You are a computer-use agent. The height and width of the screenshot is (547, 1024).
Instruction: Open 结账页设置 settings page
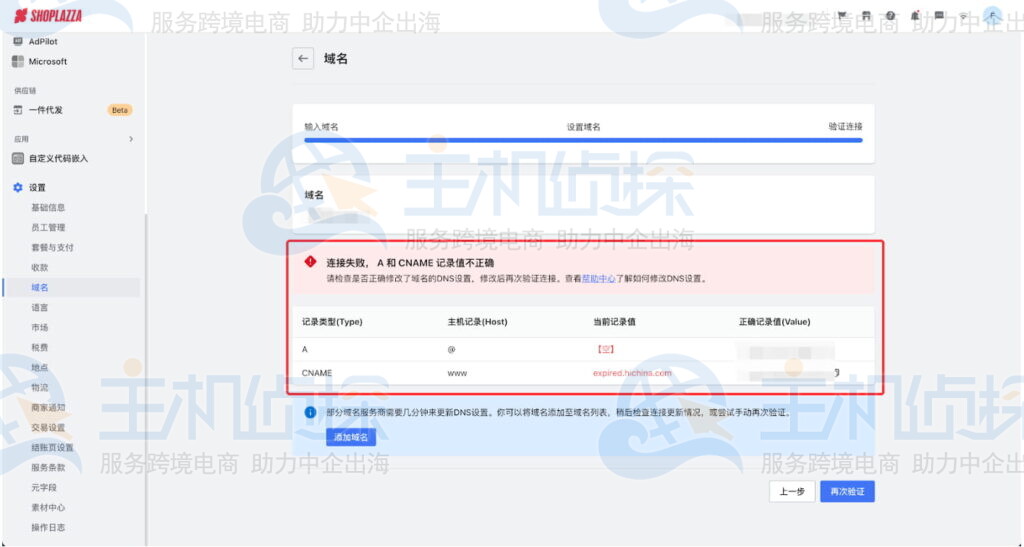[52, 448]
